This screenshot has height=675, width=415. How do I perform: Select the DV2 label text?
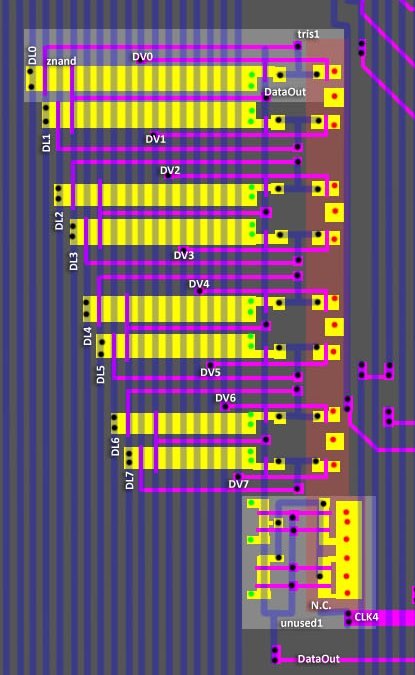170,170
